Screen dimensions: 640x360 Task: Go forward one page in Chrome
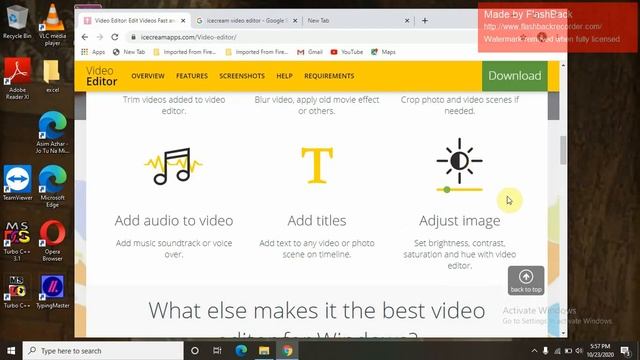click(100, 37)
